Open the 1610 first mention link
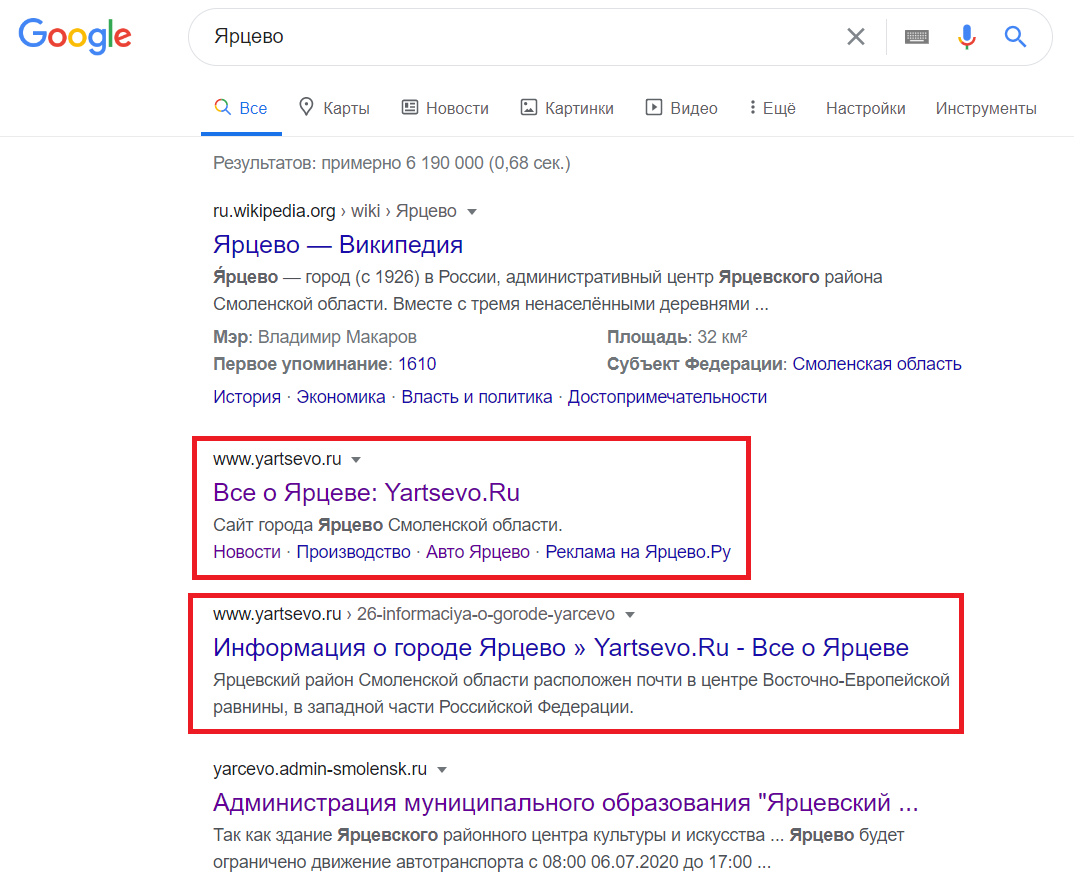Viewport: 1074px width, 896px height. click(417, 364)
